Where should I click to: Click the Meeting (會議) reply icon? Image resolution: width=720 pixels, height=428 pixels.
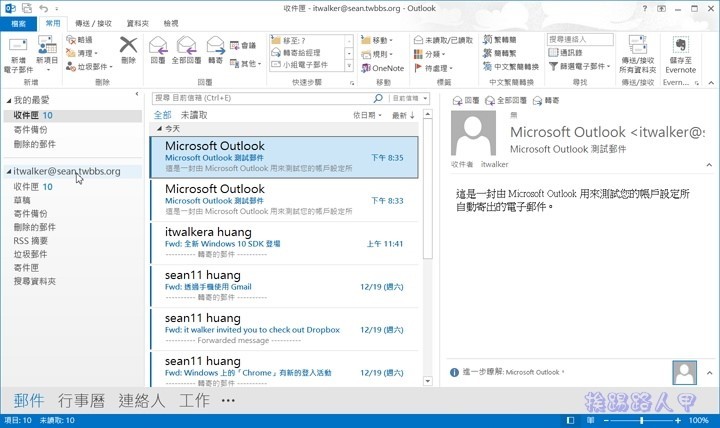(234, 45)
